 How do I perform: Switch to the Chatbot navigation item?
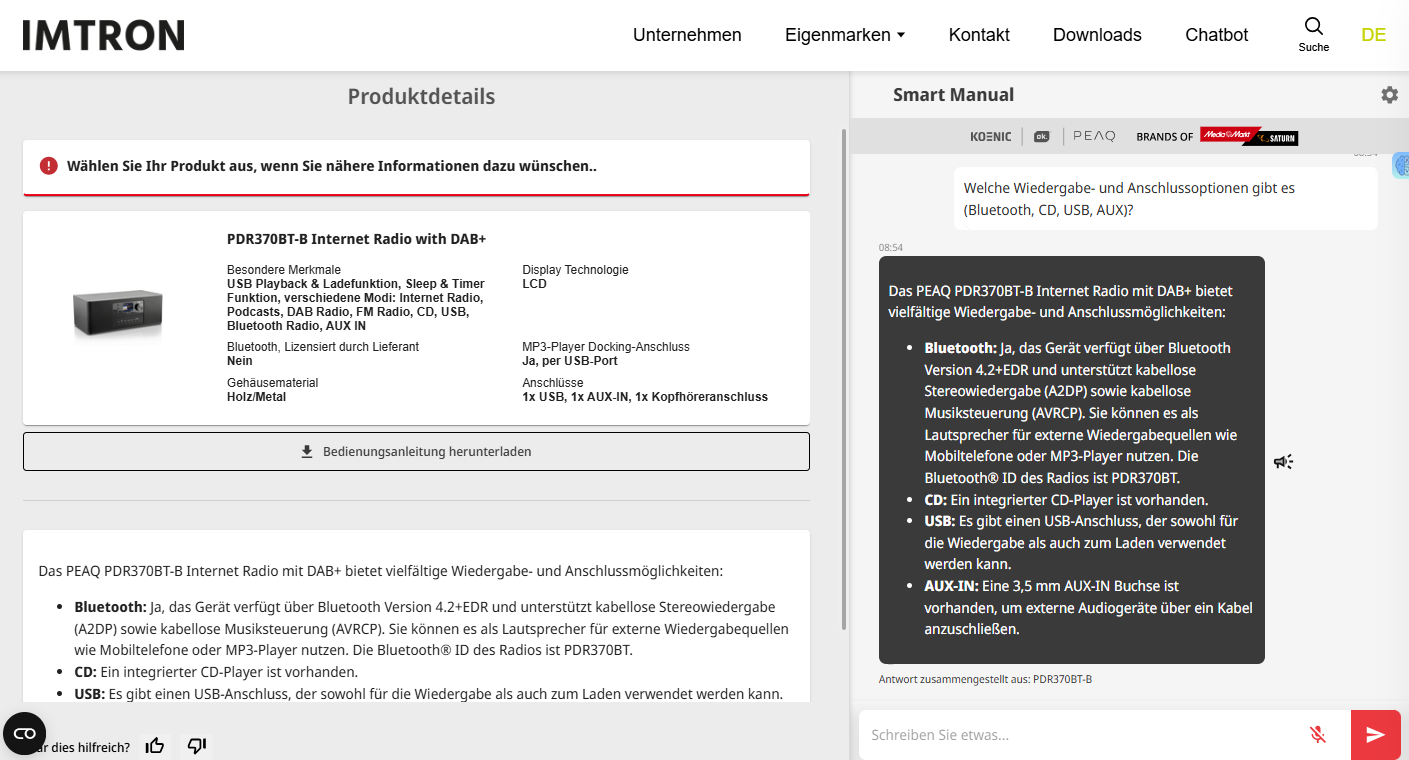[1216, 34]
